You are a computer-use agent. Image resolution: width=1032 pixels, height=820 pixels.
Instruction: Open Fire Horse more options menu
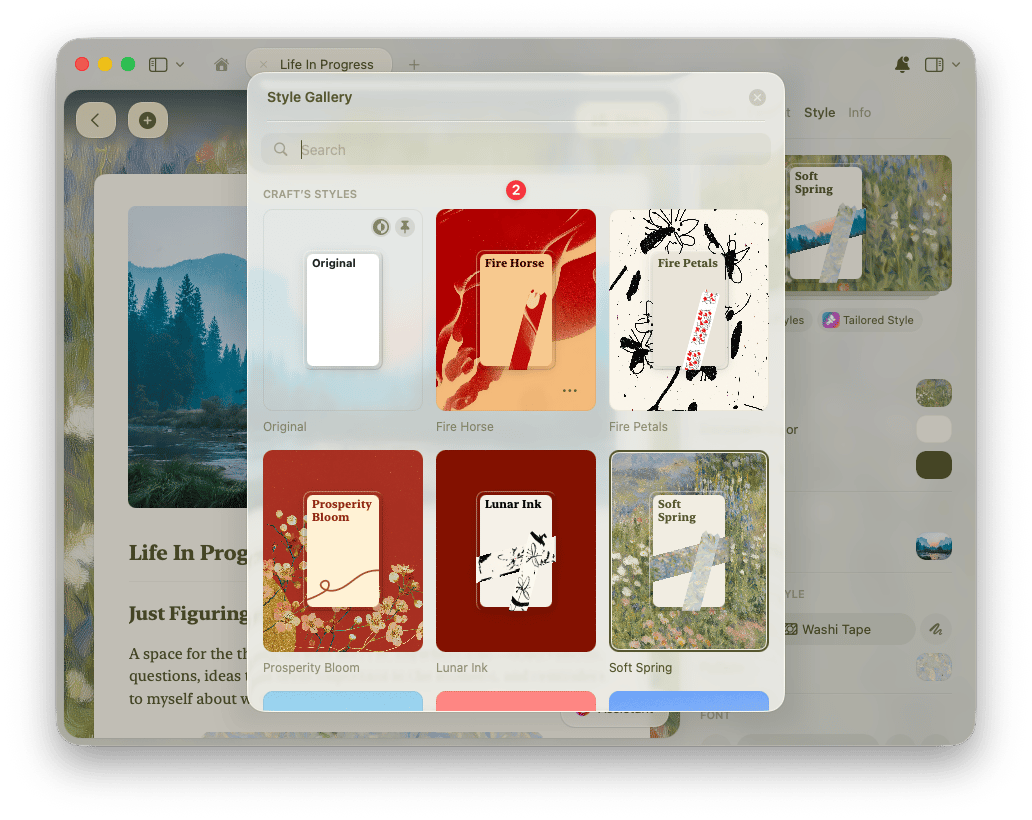[x=569, y=391]
